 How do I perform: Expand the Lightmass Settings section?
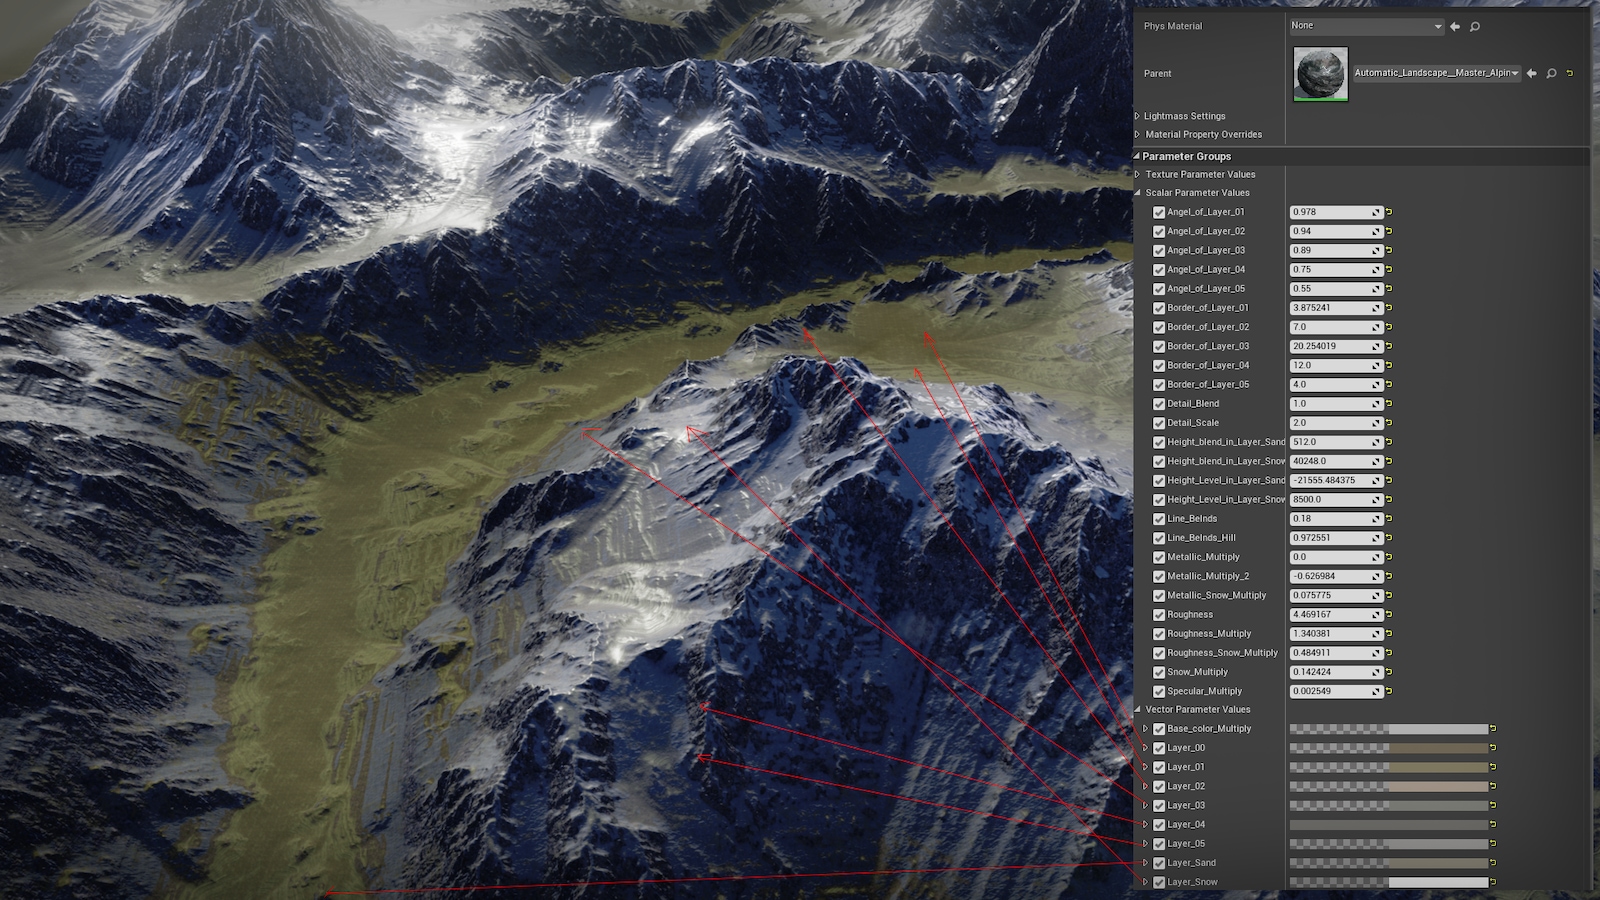pyautogui.click(x=1137, y=116)
